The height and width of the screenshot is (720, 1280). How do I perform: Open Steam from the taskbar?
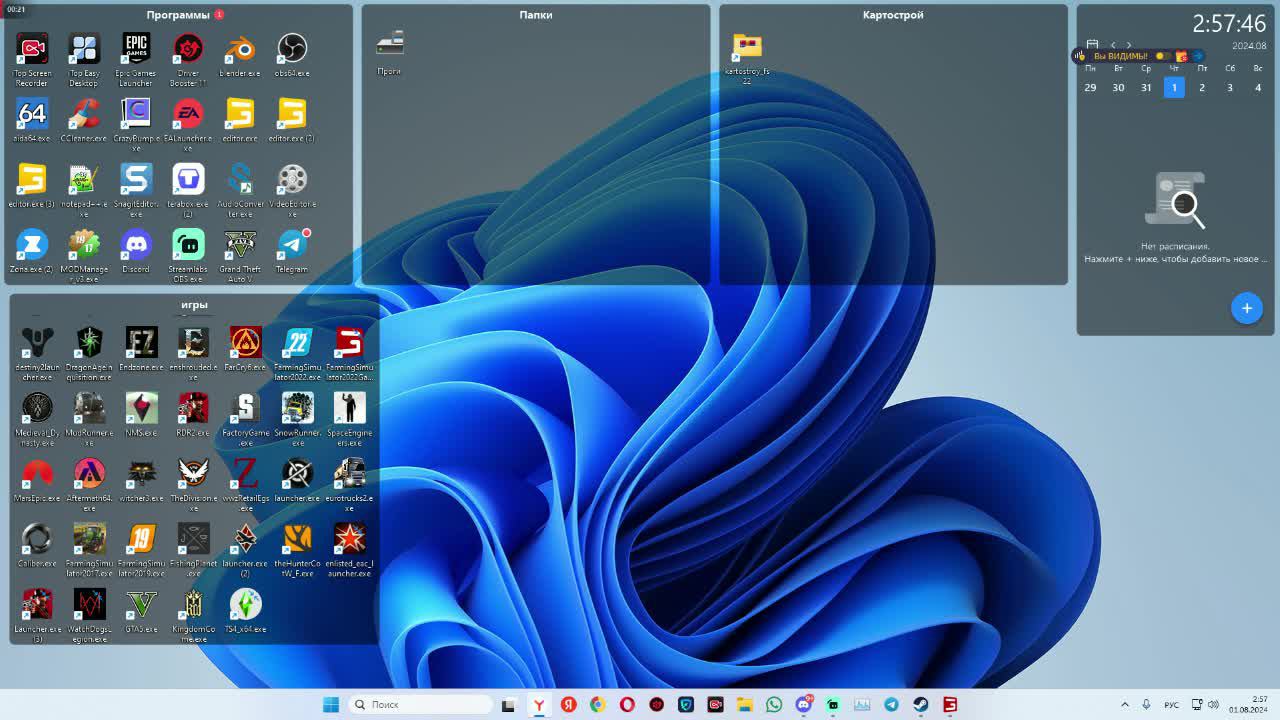pyautogui.click(x=921, y=705)
